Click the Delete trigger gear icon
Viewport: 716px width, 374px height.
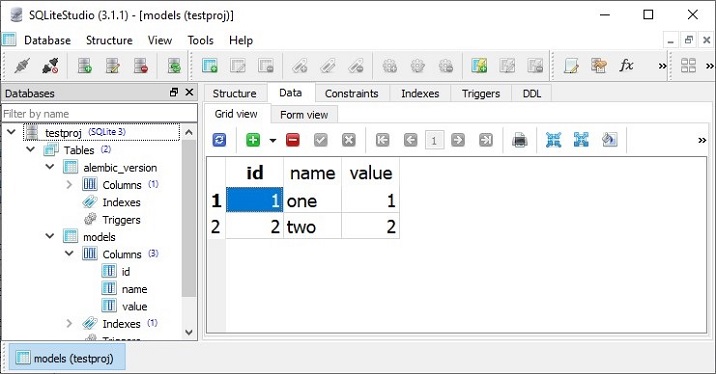pyautogui.click(x=446, y=66)
